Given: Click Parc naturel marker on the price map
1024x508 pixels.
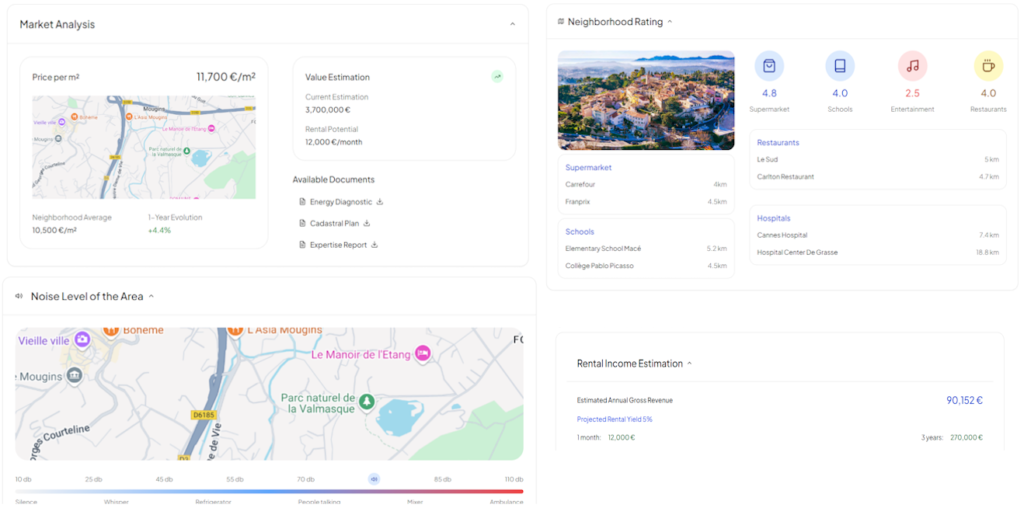Looking at the screenshot, I should pyautogui.click(x=187, y=151).
